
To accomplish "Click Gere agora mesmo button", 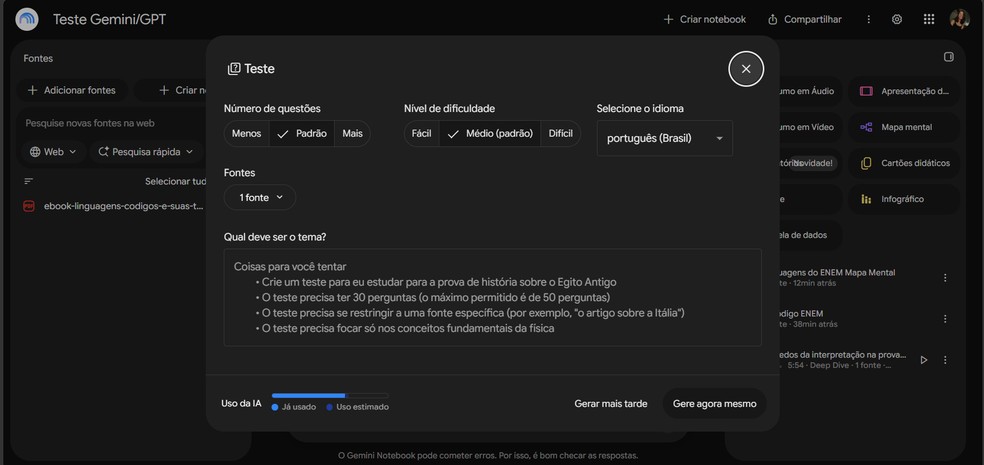I will pos(714,404).
